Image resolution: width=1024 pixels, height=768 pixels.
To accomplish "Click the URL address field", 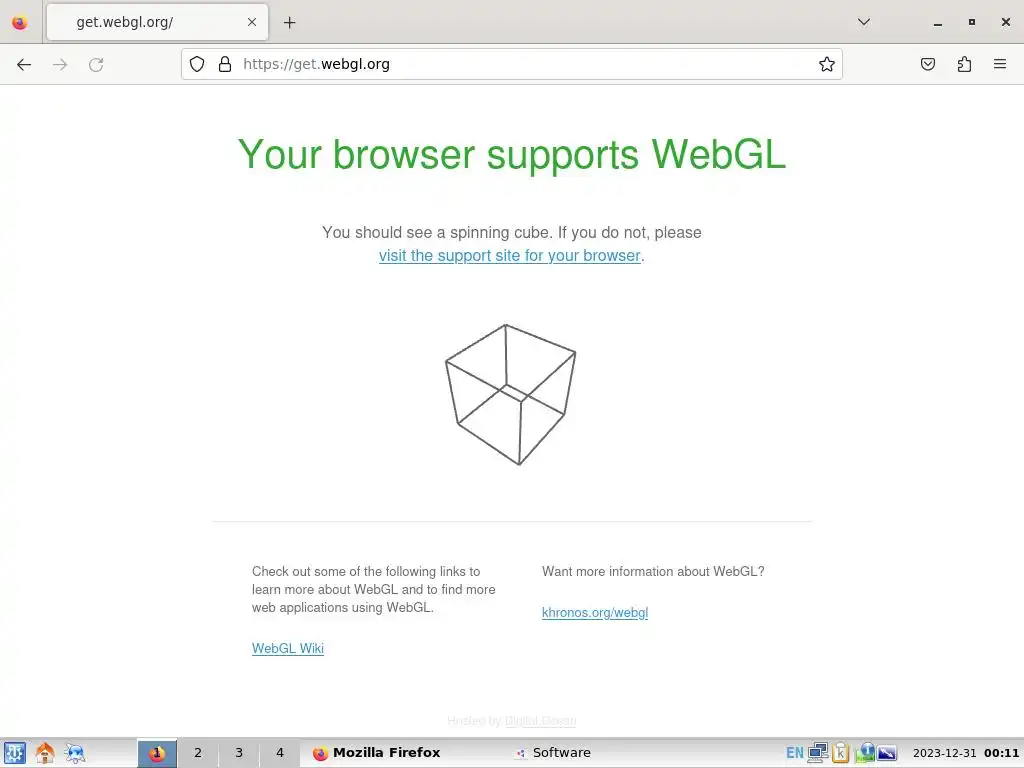I will coord(522,64).
